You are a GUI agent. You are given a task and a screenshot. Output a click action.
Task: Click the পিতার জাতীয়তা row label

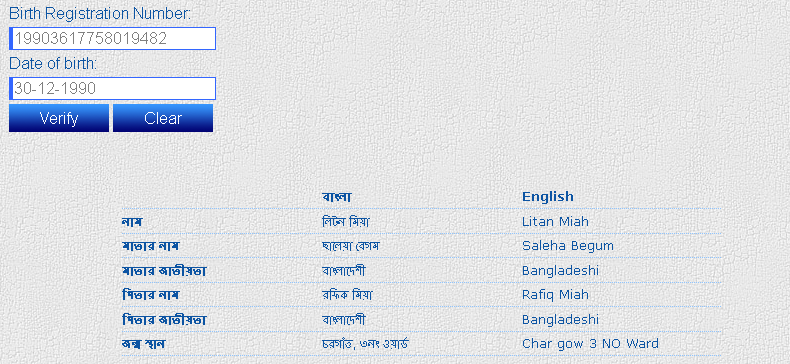pos(164,320)
